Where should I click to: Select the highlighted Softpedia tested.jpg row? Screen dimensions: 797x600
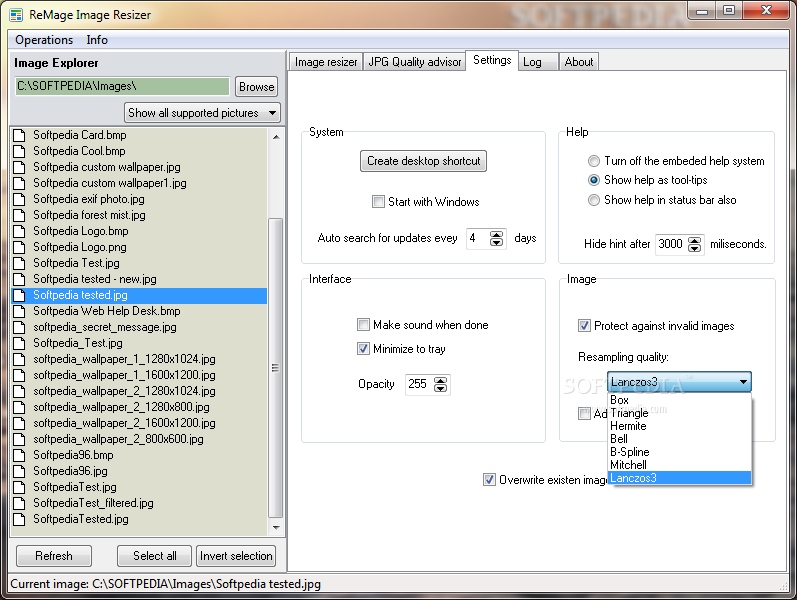(x=139, y=295)
